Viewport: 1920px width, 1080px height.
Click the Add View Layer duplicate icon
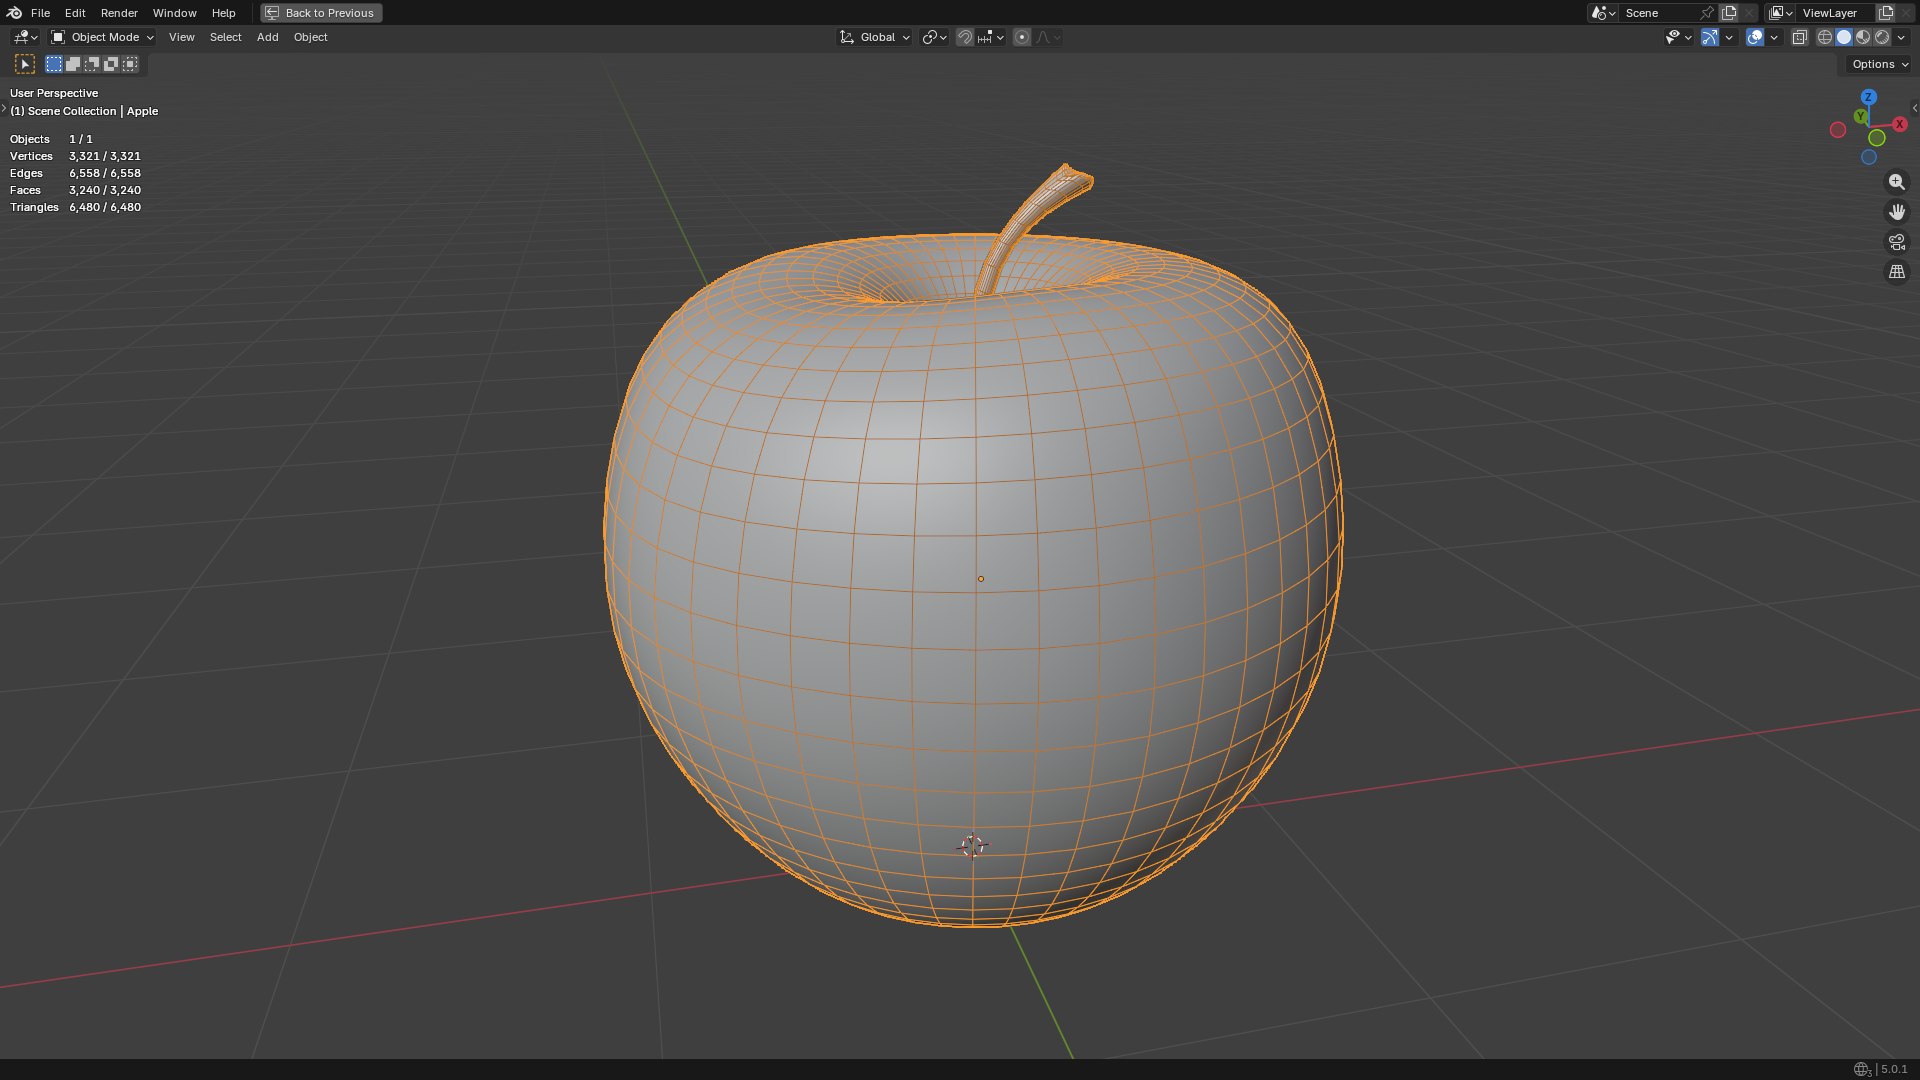[1886, 13]
